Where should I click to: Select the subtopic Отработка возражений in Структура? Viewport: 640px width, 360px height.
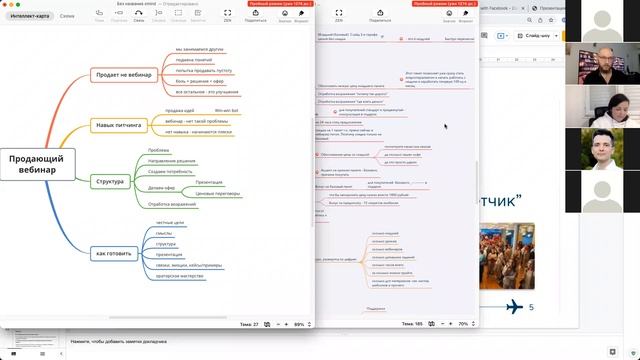[x=172, y=204]
